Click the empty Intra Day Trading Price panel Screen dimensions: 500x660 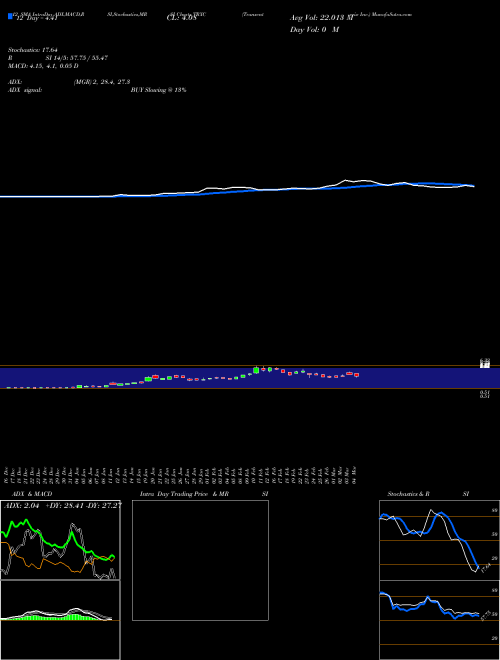pos(200,560)
